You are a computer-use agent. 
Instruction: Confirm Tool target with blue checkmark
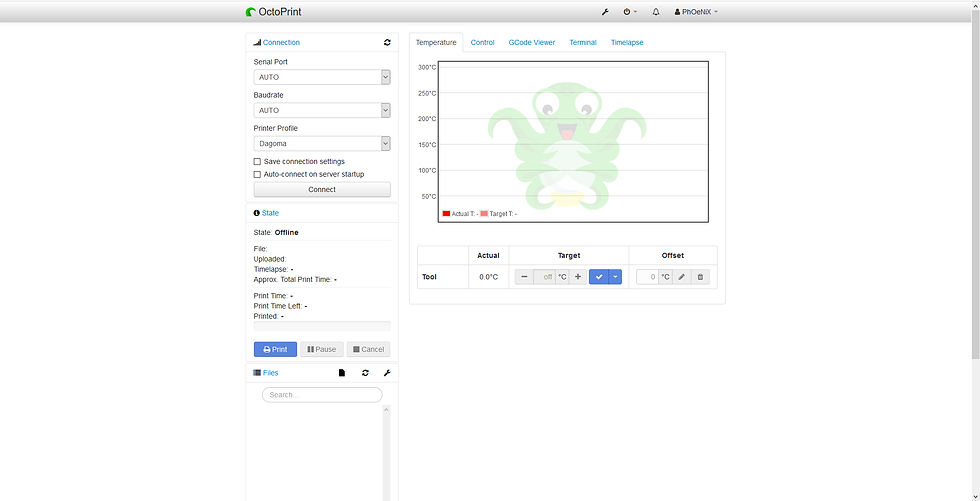point(599,277)
